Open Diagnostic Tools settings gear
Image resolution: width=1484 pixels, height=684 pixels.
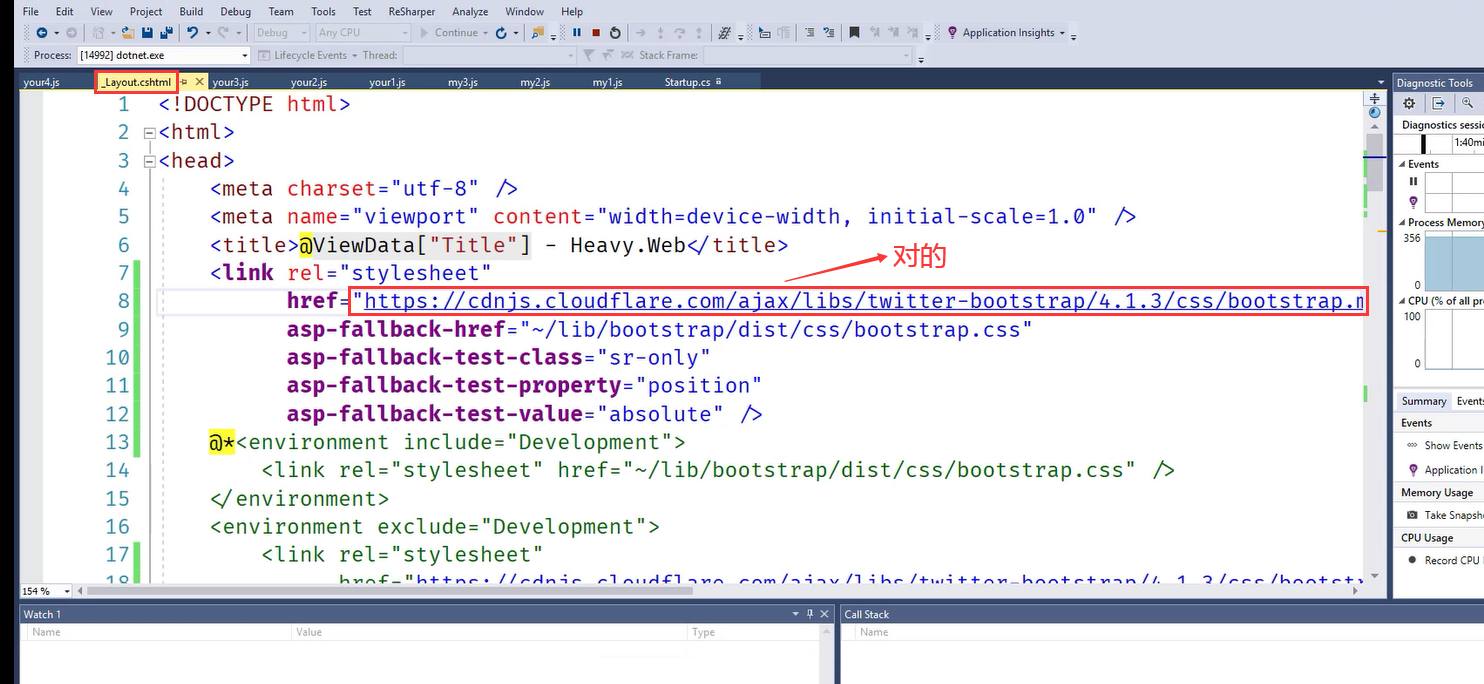tap(1409, 103)
